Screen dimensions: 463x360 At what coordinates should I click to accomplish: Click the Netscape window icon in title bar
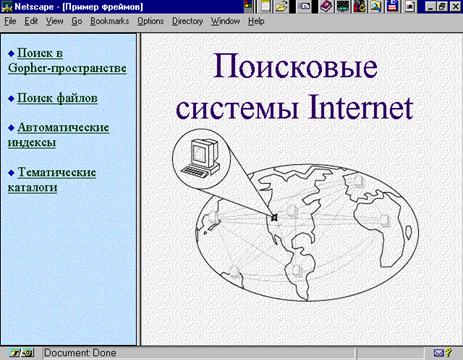tap(7, 7)
